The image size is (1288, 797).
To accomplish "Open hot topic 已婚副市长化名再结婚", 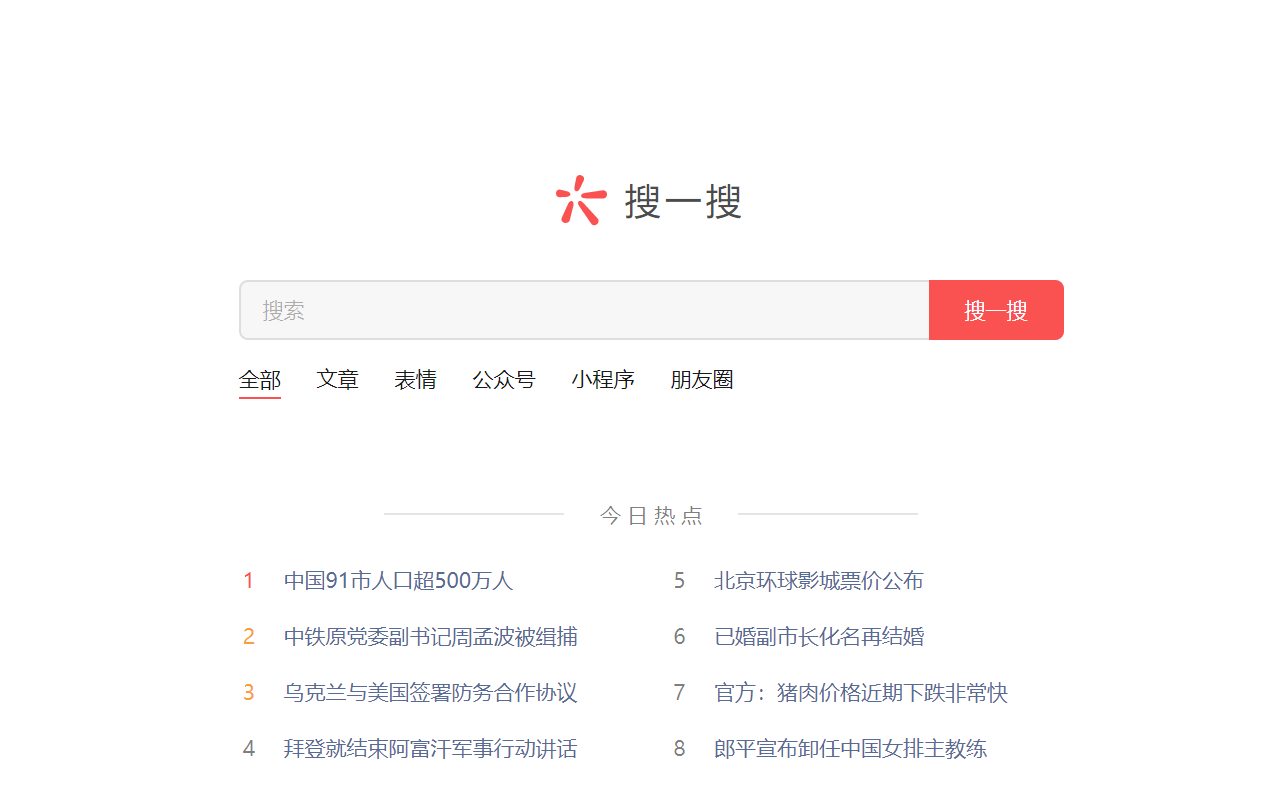I will click(819, 637).
